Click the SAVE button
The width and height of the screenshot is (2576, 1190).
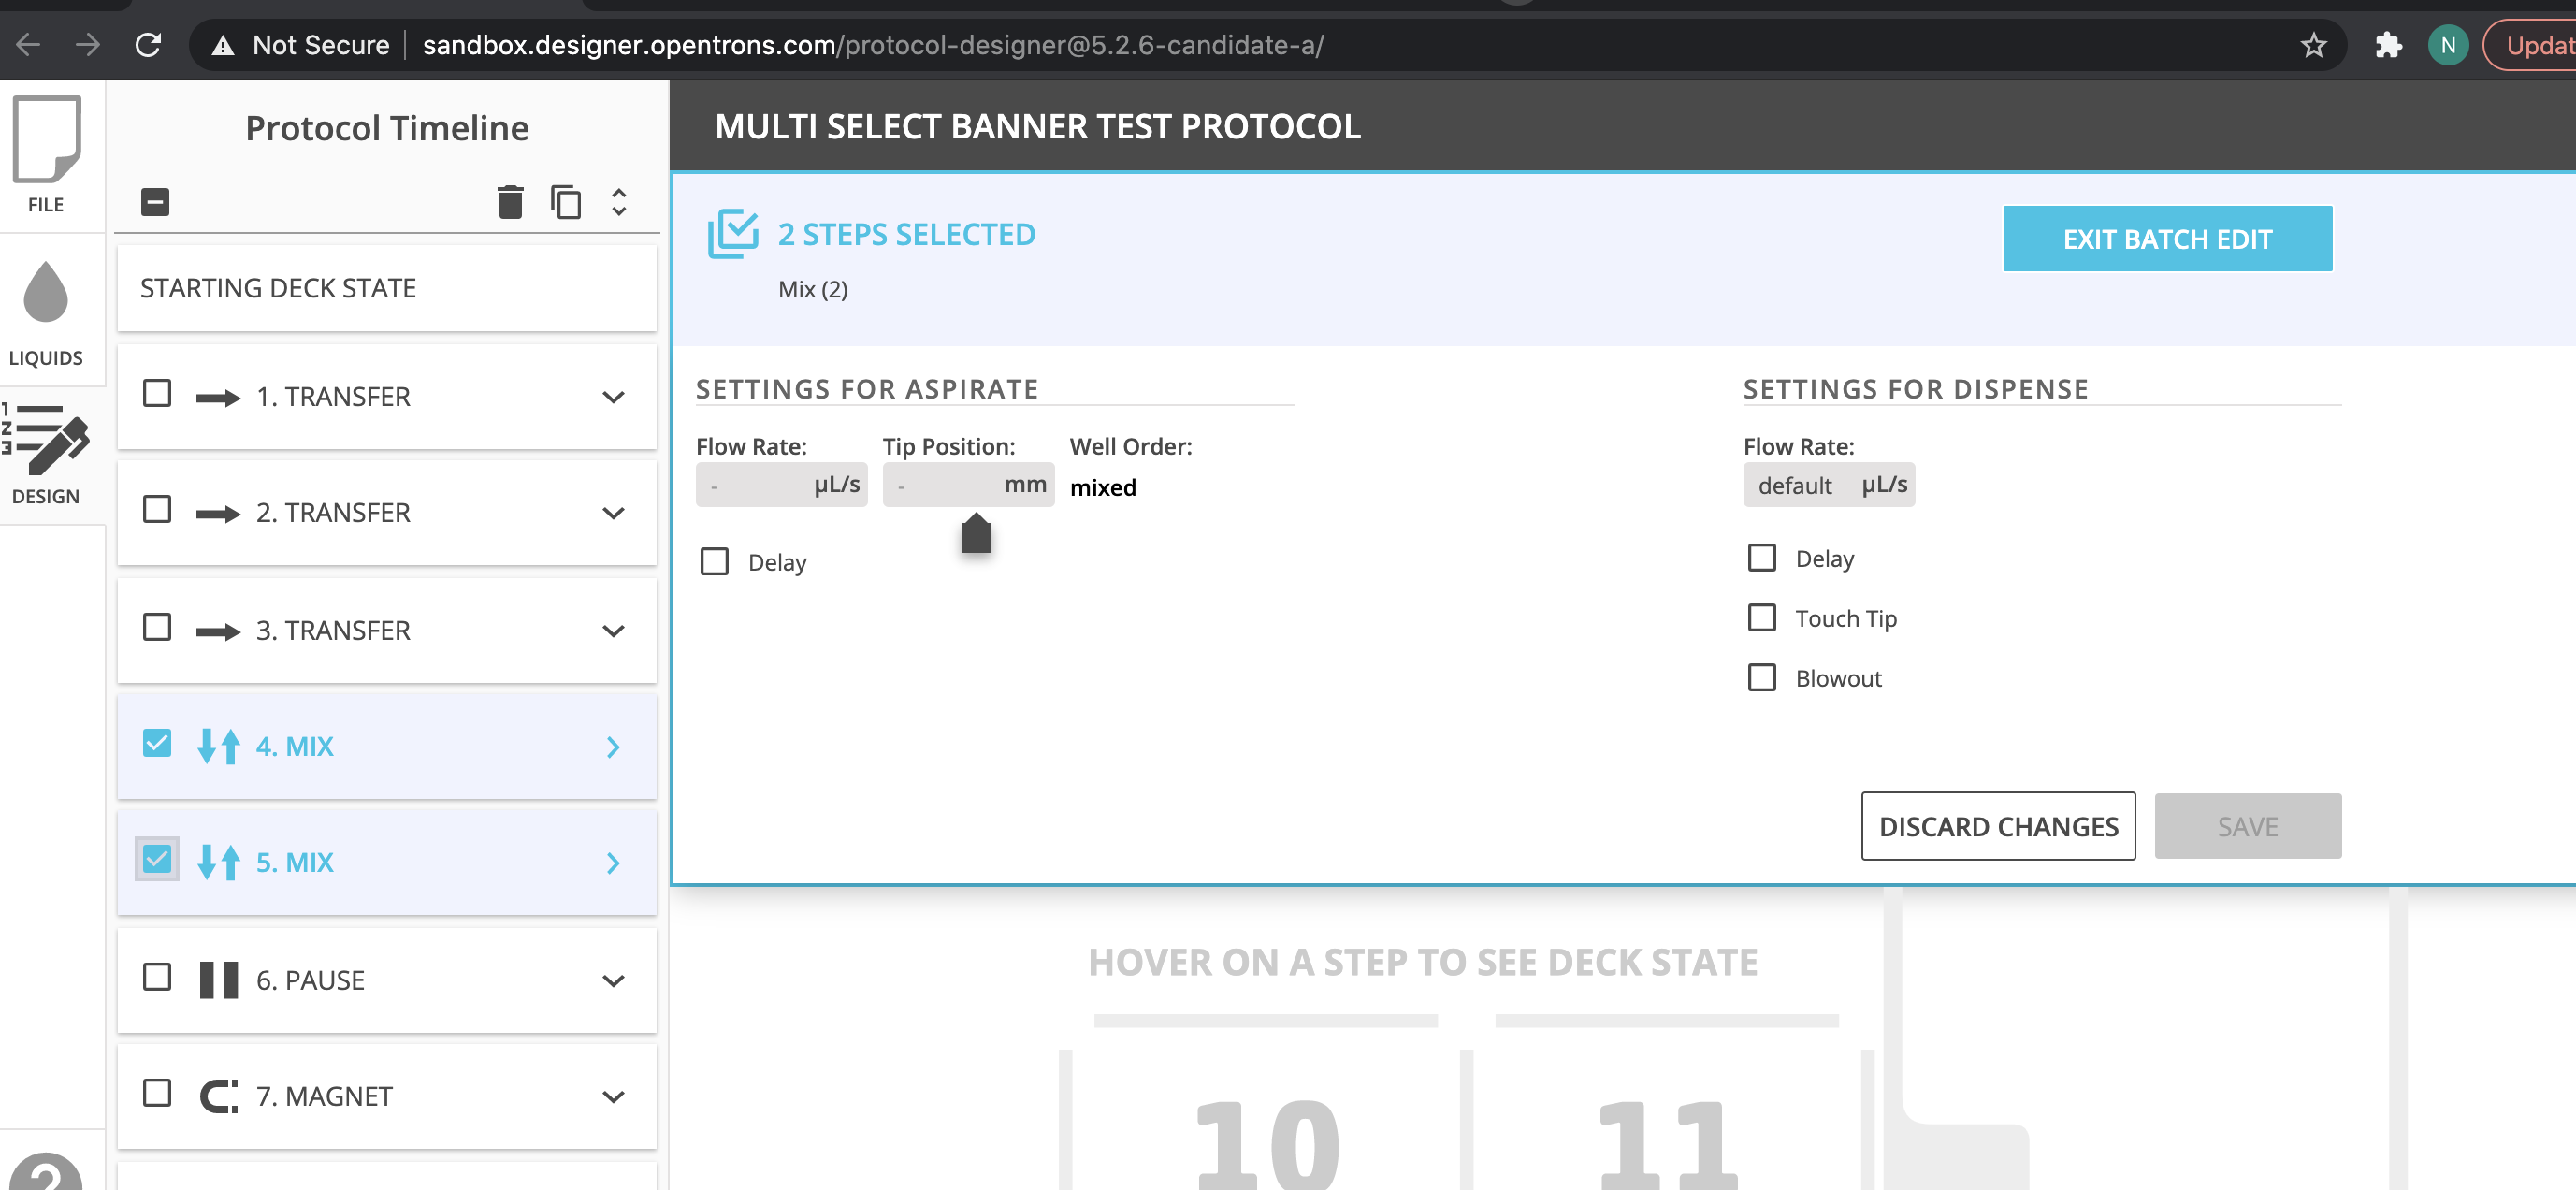point(2247,826)
